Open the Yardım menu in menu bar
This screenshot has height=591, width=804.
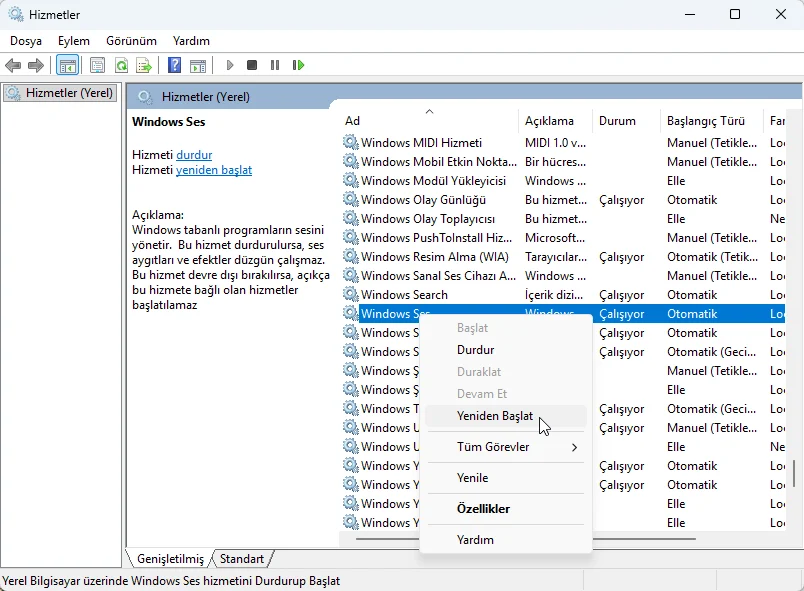click(191, 41)
